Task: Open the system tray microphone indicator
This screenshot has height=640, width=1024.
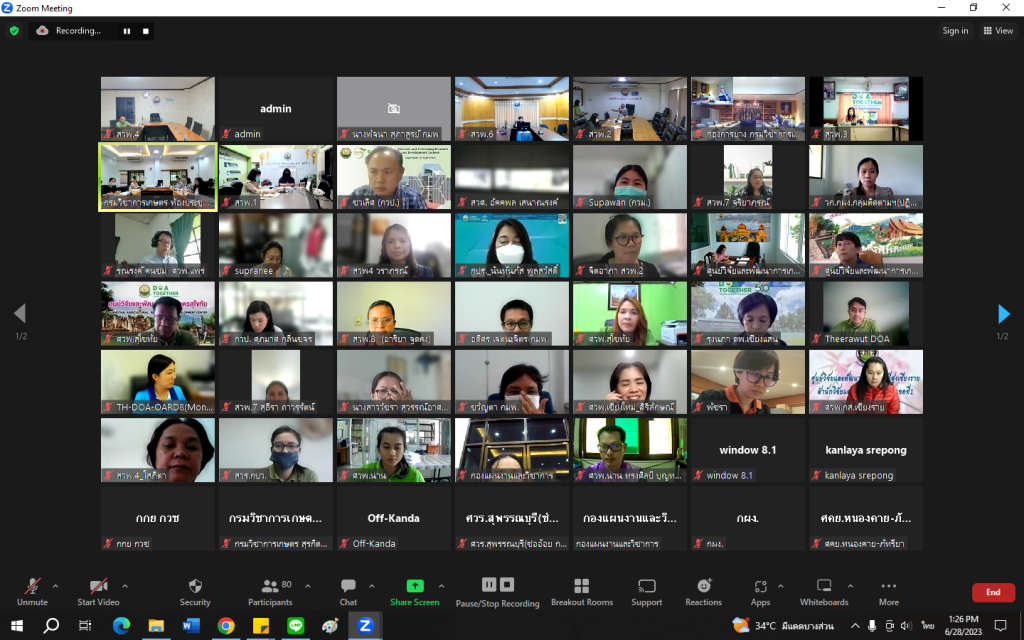Action: [872, 626]
